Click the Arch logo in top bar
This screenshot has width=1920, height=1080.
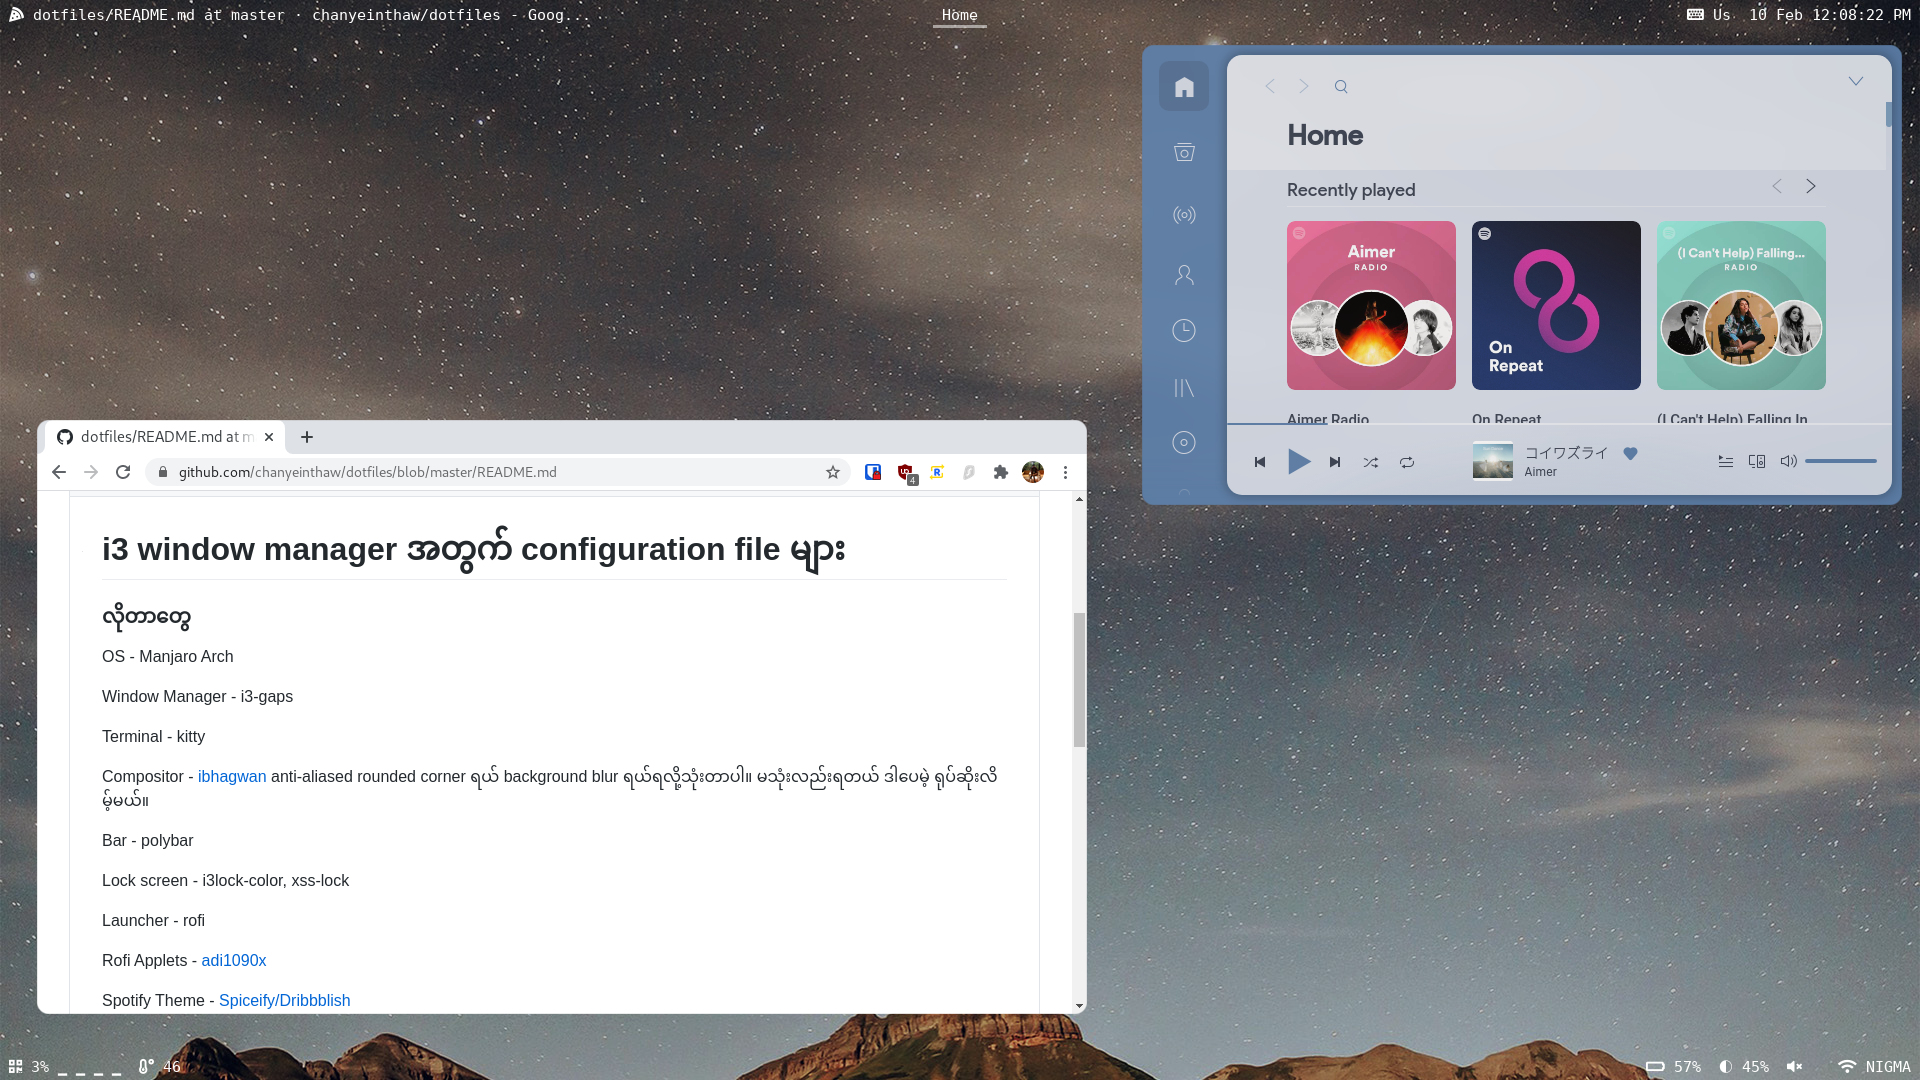pyautogui.click(x=16, y=15)
